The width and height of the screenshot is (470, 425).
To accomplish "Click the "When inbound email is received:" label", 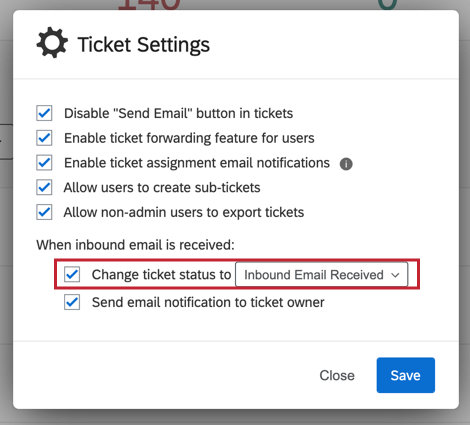I will pos(135,245).
